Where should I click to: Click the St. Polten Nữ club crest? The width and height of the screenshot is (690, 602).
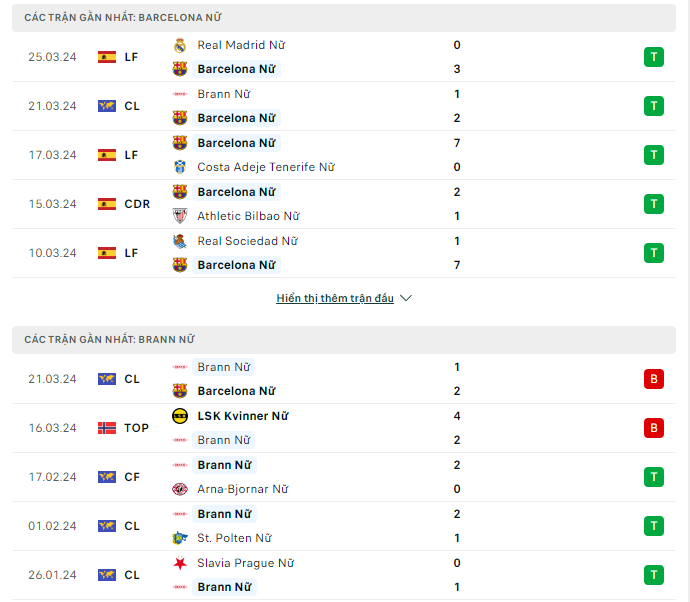coord(180,538)
